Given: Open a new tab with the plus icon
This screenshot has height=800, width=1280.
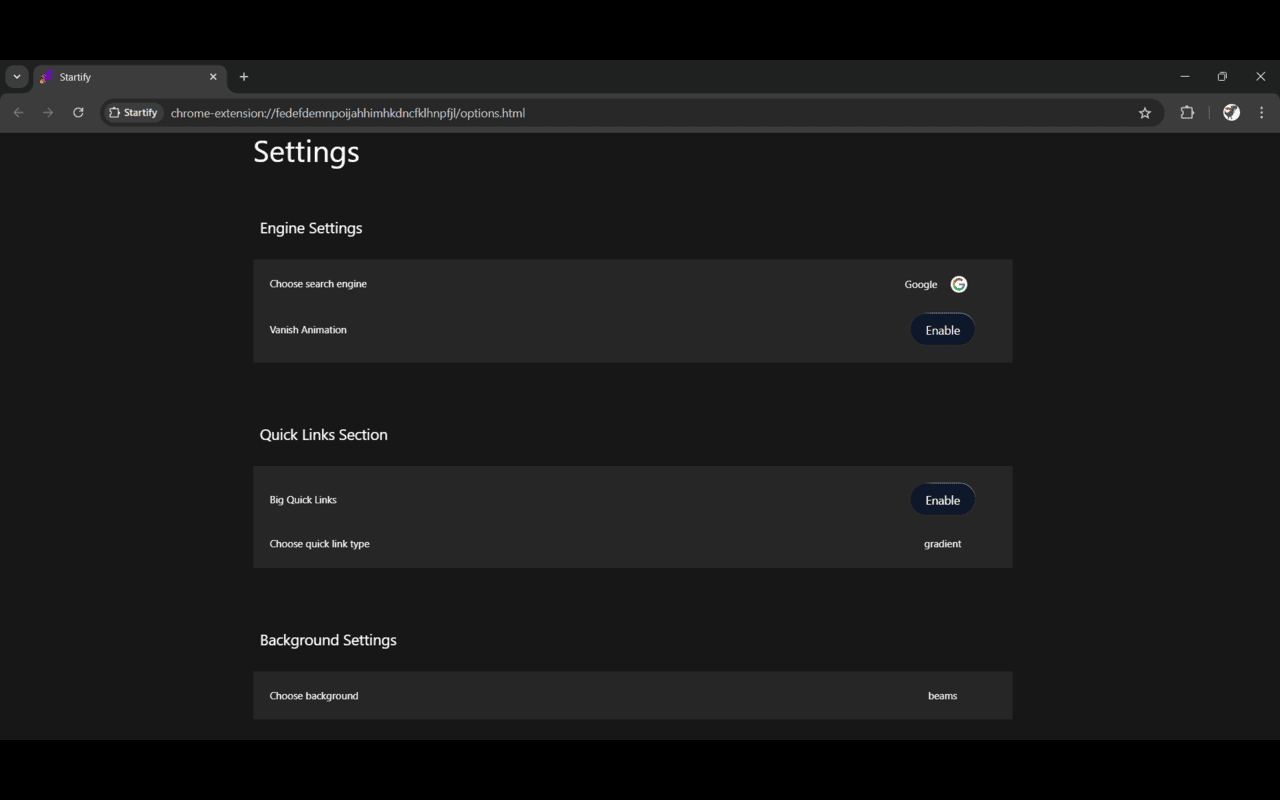Looking at the screenshot, I should (244, 77).
